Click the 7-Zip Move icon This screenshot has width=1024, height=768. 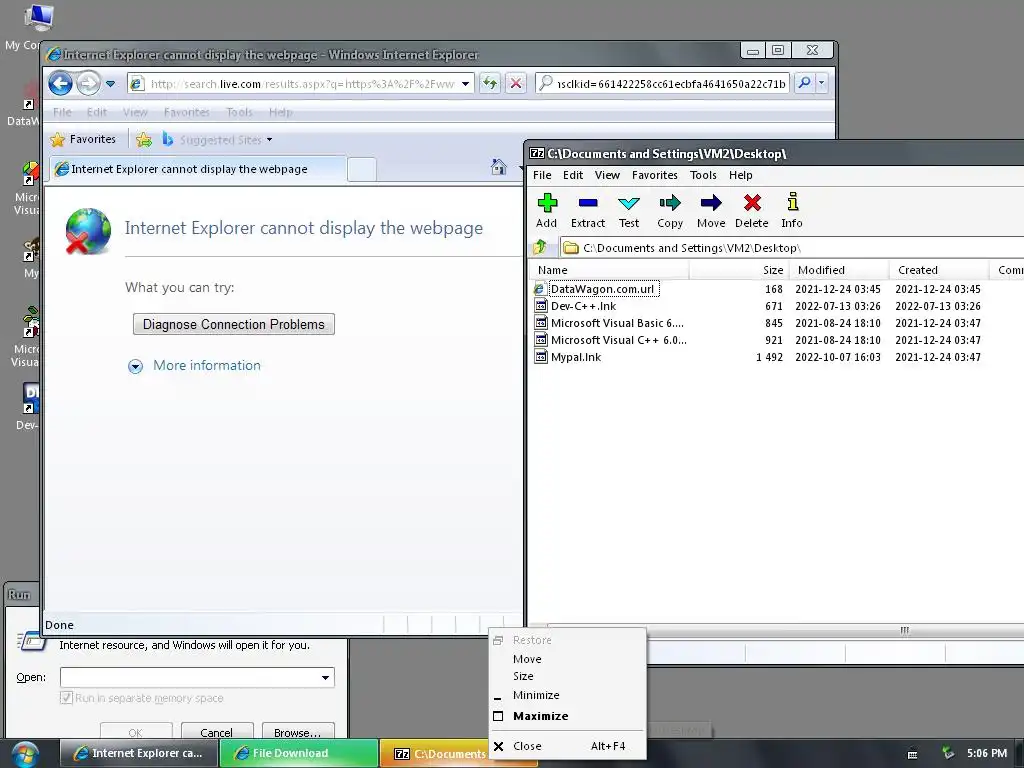click(x=711, y=203)
